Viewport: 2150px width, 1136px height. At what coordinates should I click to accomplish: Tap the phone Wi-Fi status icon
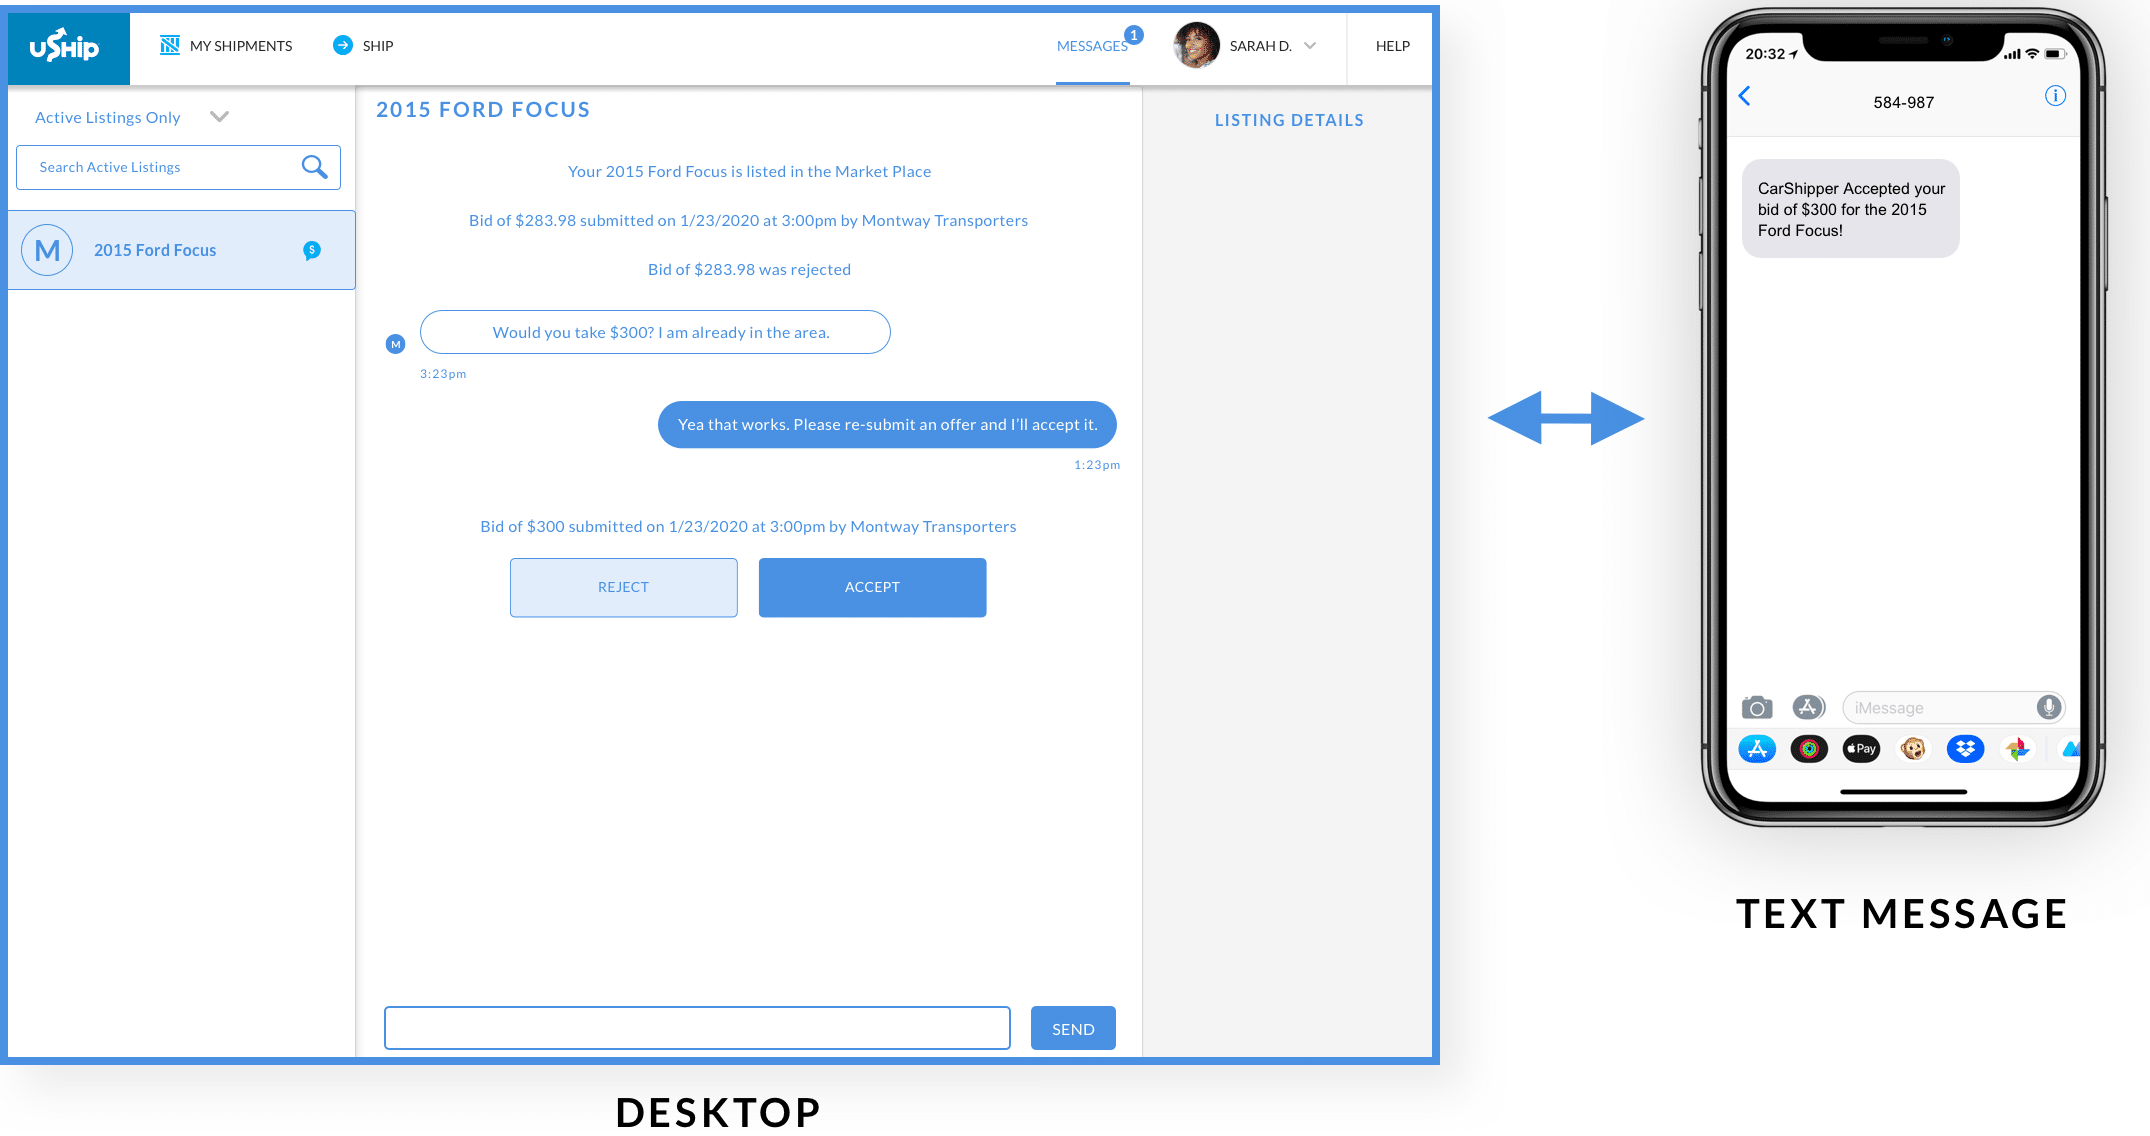(x=2032, y=54)
